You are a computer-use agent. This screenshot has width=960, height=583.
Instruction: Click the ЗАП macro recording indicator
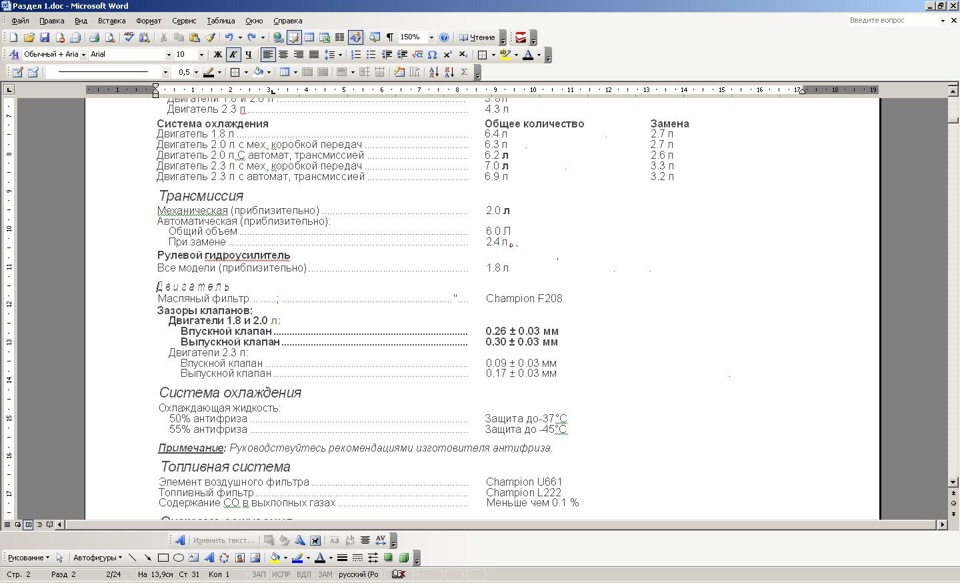(x=259, y=574)
